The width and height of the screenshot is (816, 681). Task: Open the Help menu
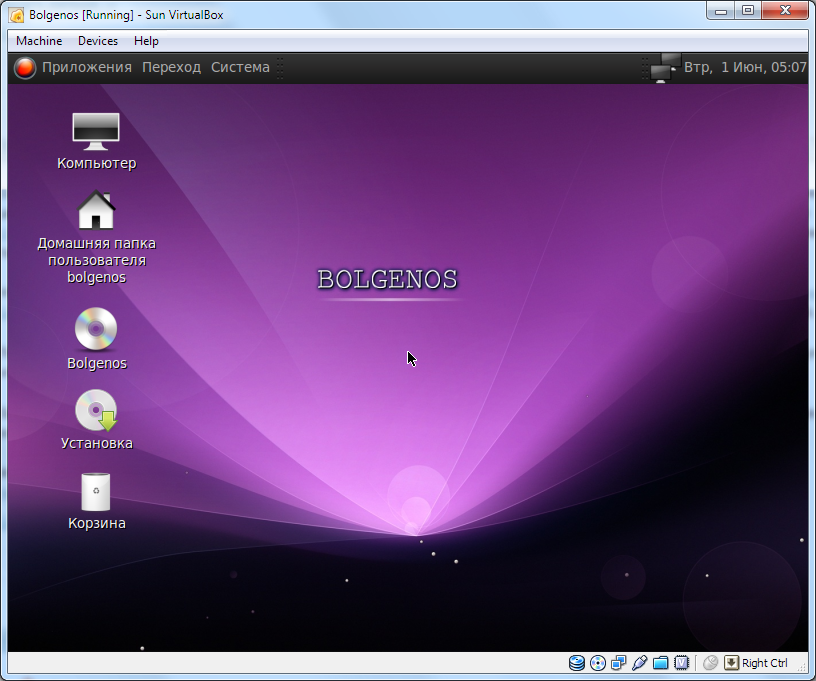(146, 41)
